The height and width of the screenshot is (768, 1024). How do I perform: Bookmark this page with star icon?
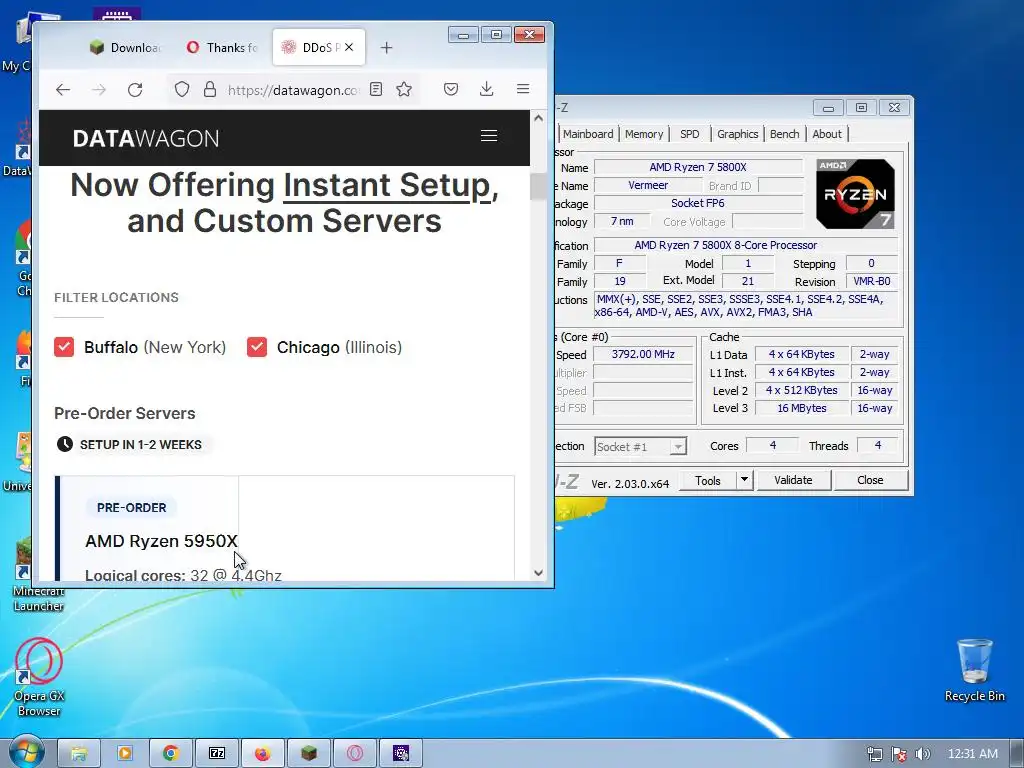[x=404, y=89]
